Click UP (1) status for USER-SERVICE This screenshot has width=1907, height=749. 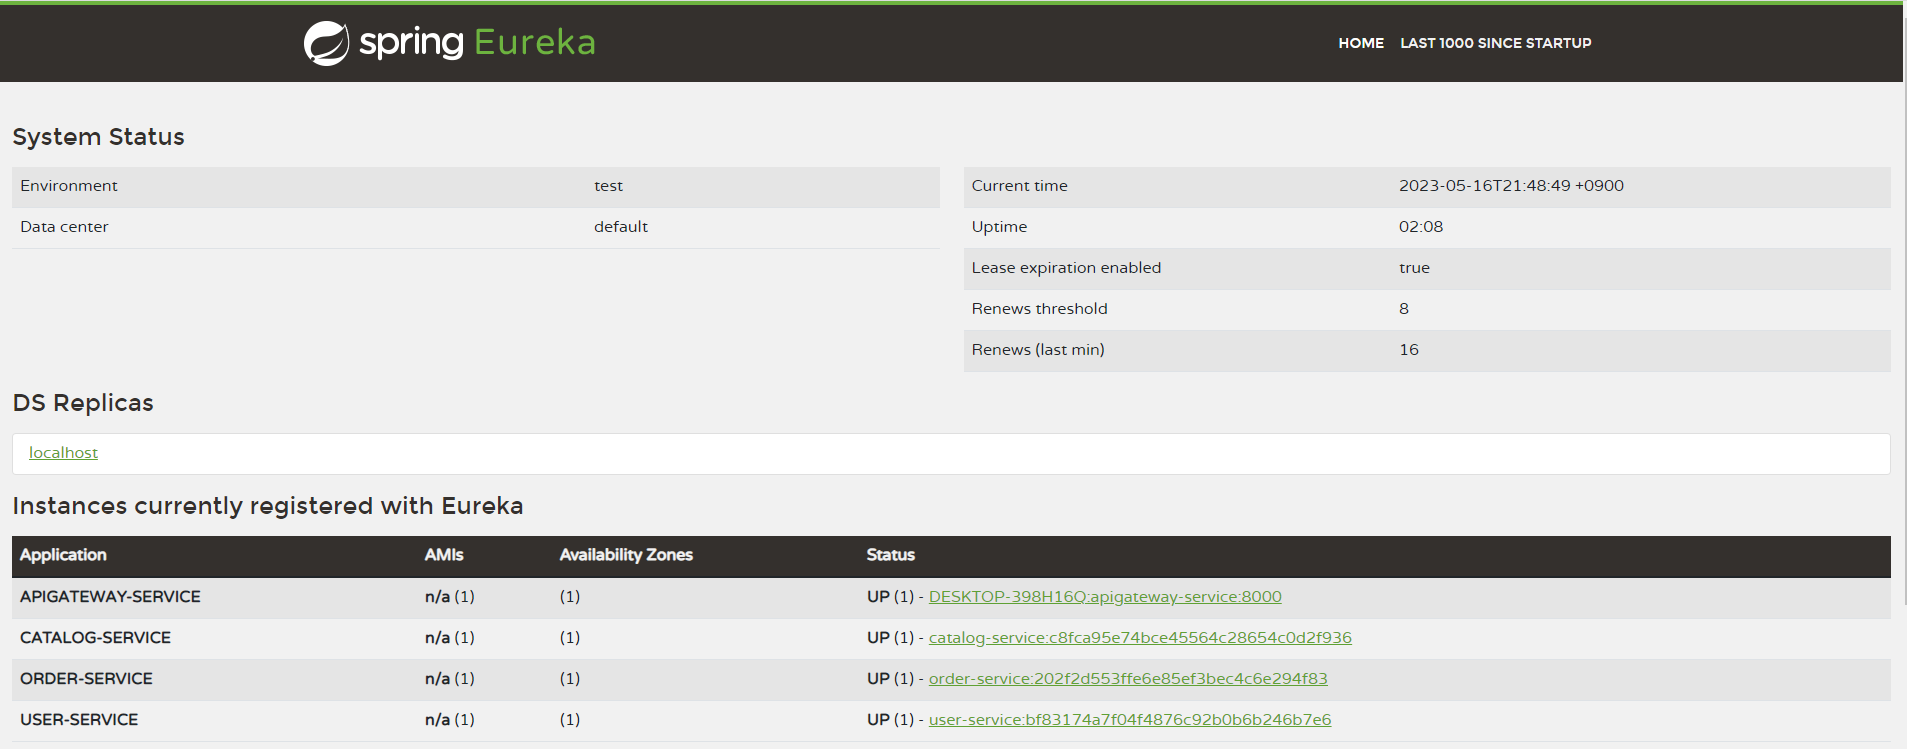(x=890, y=720)
